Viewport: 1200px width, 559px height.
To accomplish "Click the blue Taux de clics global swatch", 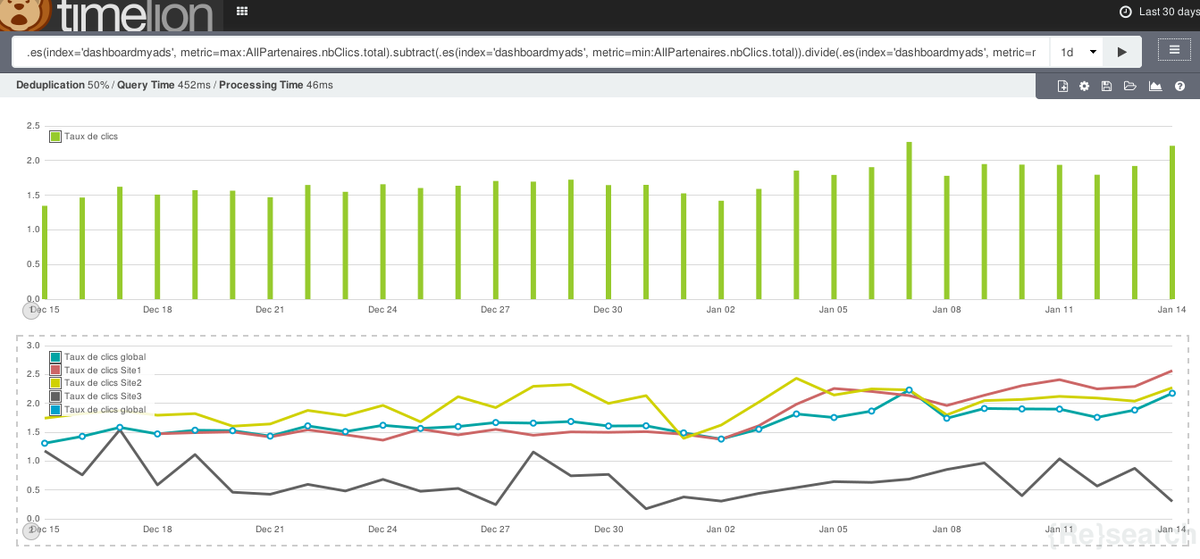I will coord(56,409).
